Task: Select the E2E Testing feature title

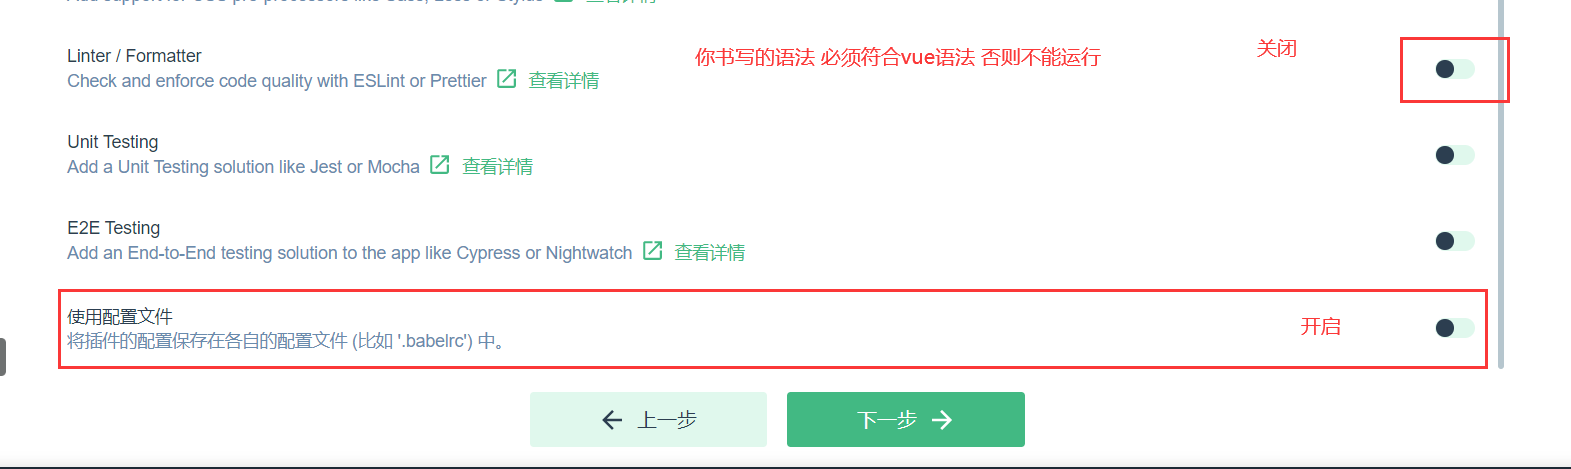Action: coord(114,228)
